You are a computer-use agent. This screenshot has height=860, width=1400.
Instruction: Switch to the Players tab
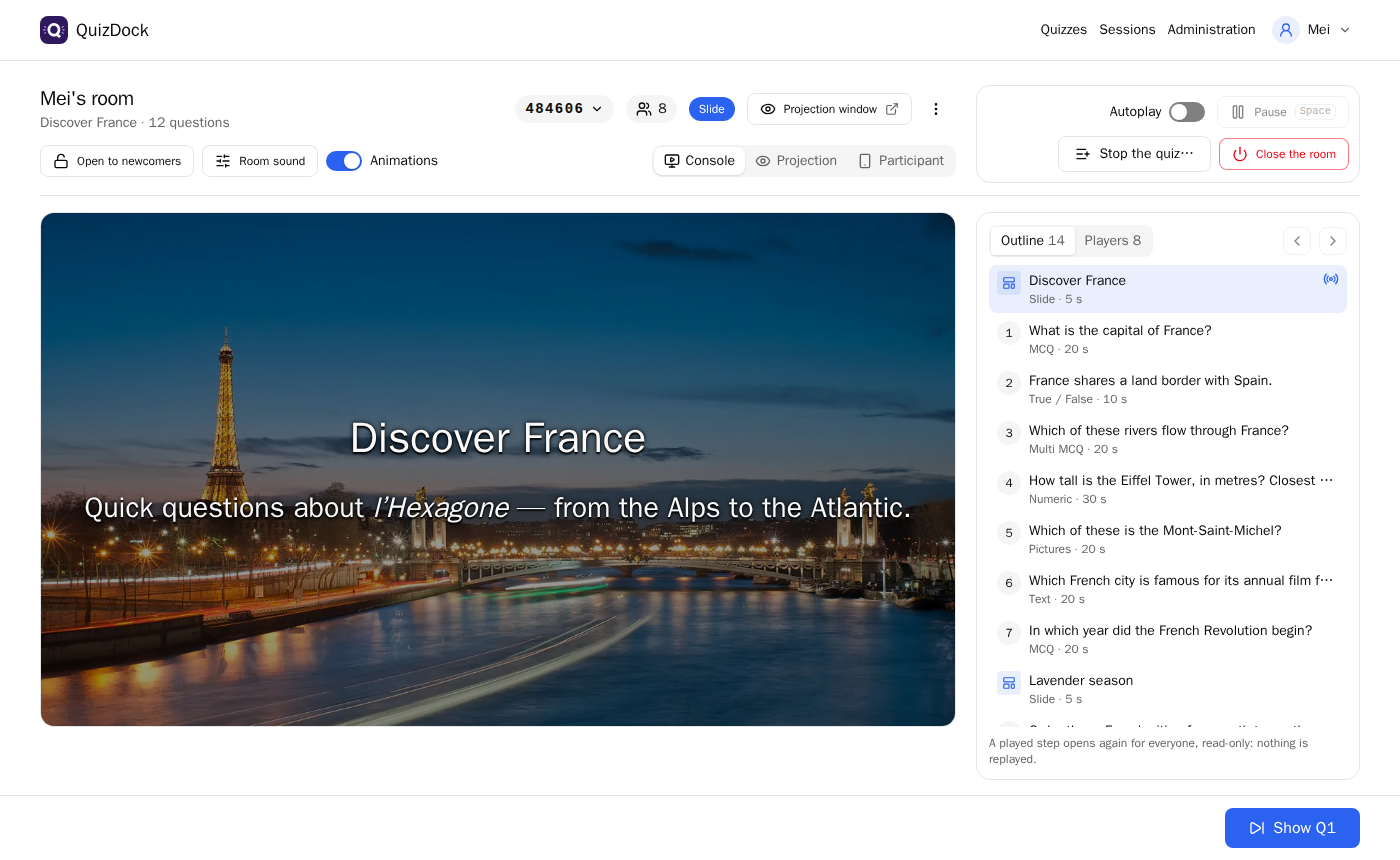tap(1113, 241)
